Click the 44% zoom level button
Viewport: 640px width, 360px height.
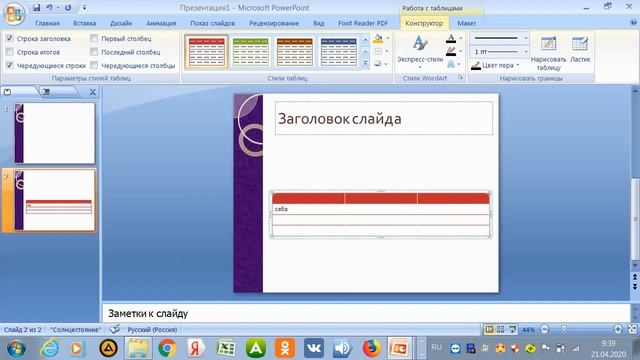click(x=528, y=329)
